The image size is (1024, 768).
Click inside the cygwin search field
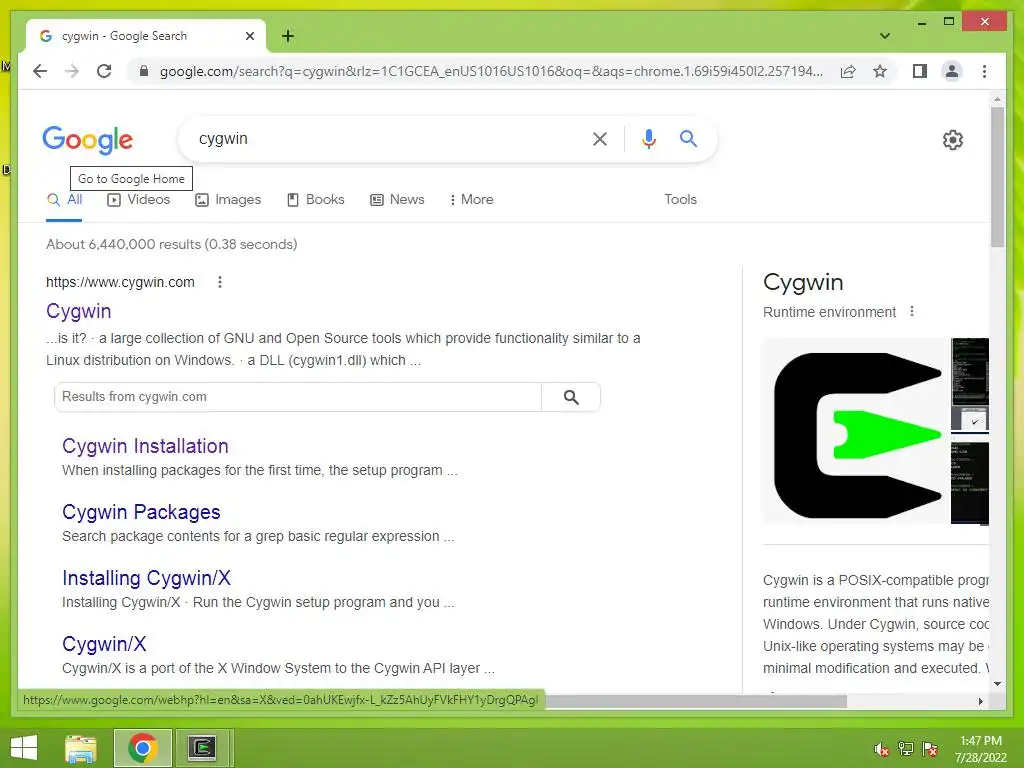pyautogui.click(x=385, y=138)
